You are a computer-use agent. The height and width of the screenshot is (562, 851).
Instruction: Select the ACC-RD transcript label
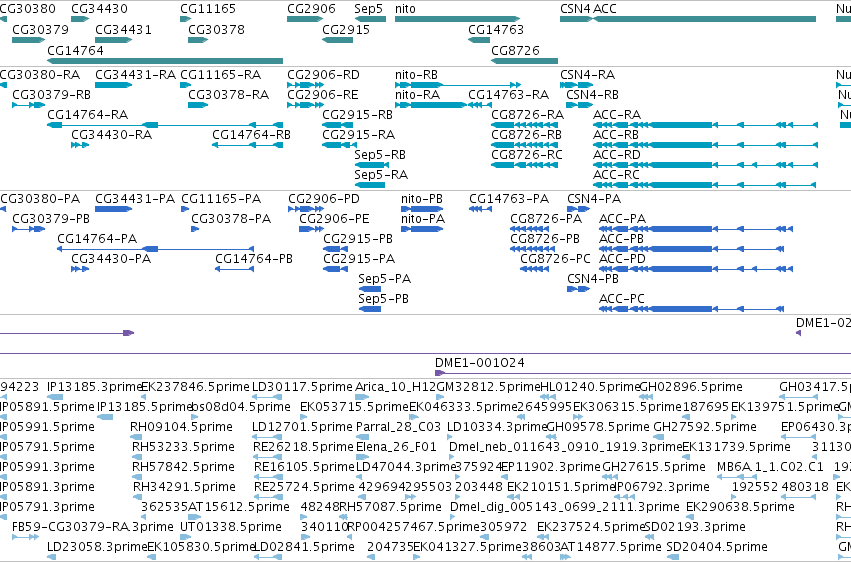click(617, 155)
